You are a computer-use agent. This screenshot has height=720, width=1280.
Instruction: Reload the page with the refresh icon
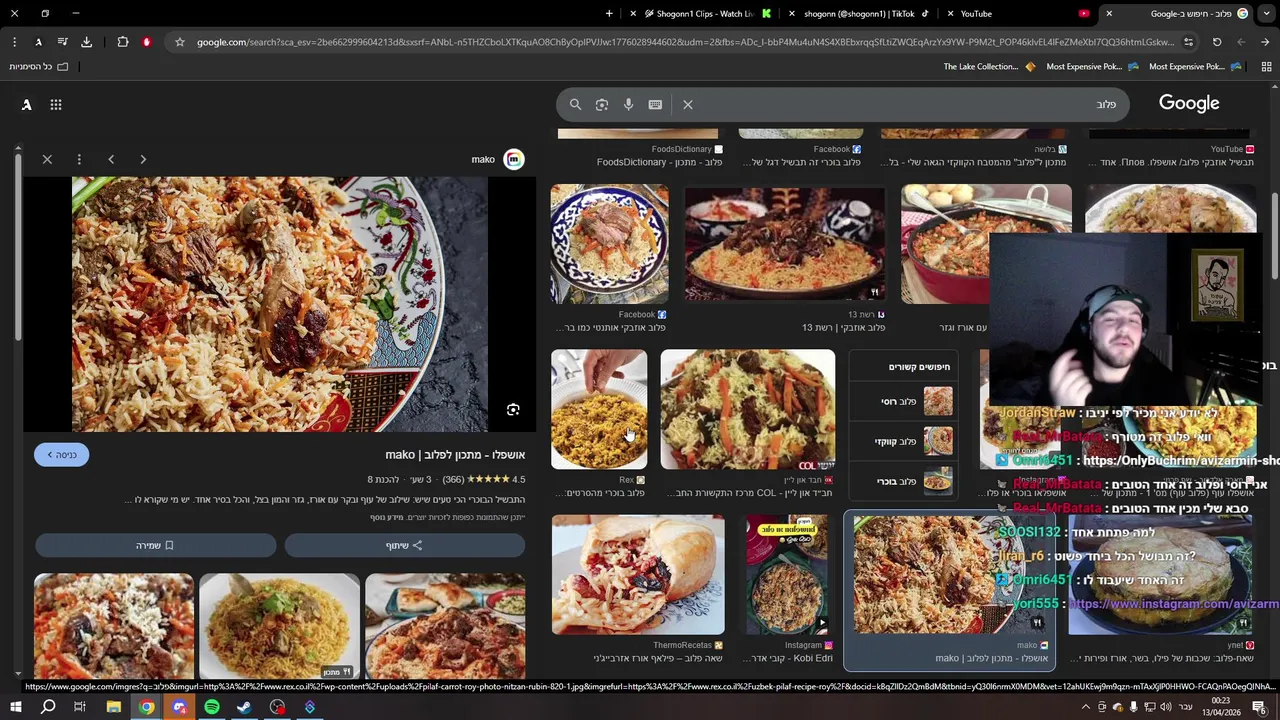tap(1217, 42)
